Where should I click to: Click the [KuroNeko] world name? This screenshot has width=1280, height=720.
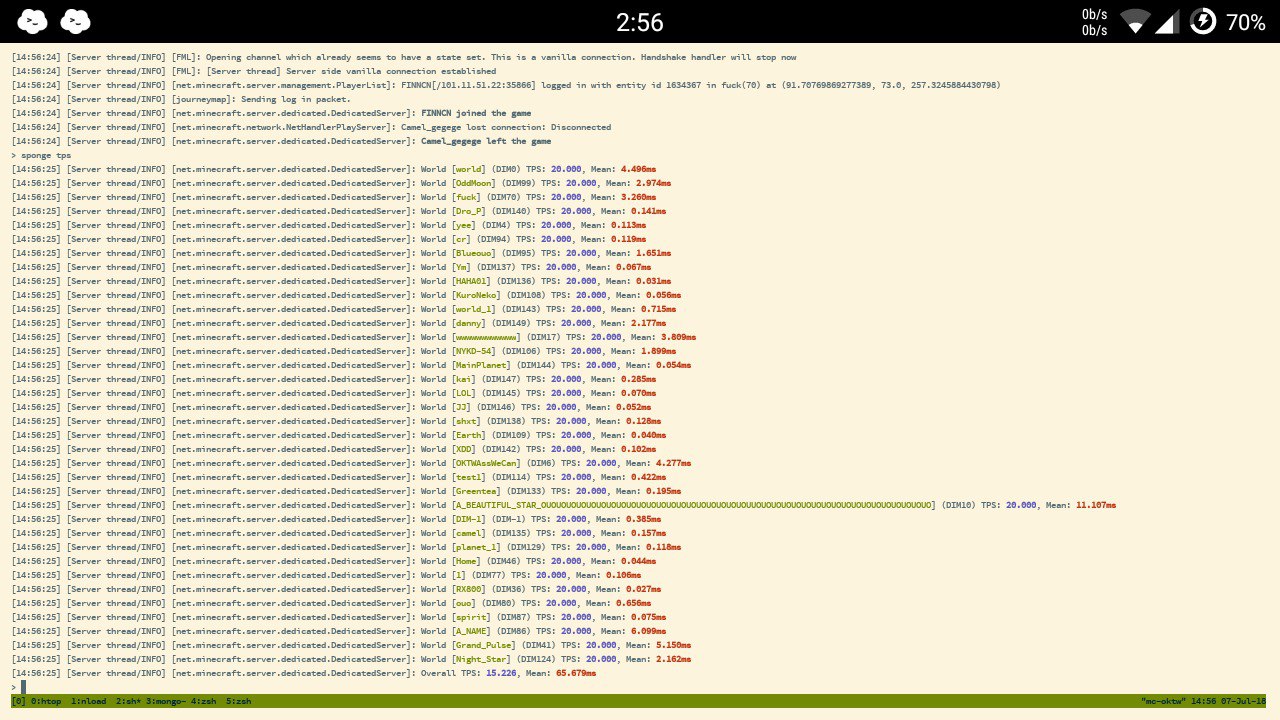pyautogui.click(x=476, y=295)
